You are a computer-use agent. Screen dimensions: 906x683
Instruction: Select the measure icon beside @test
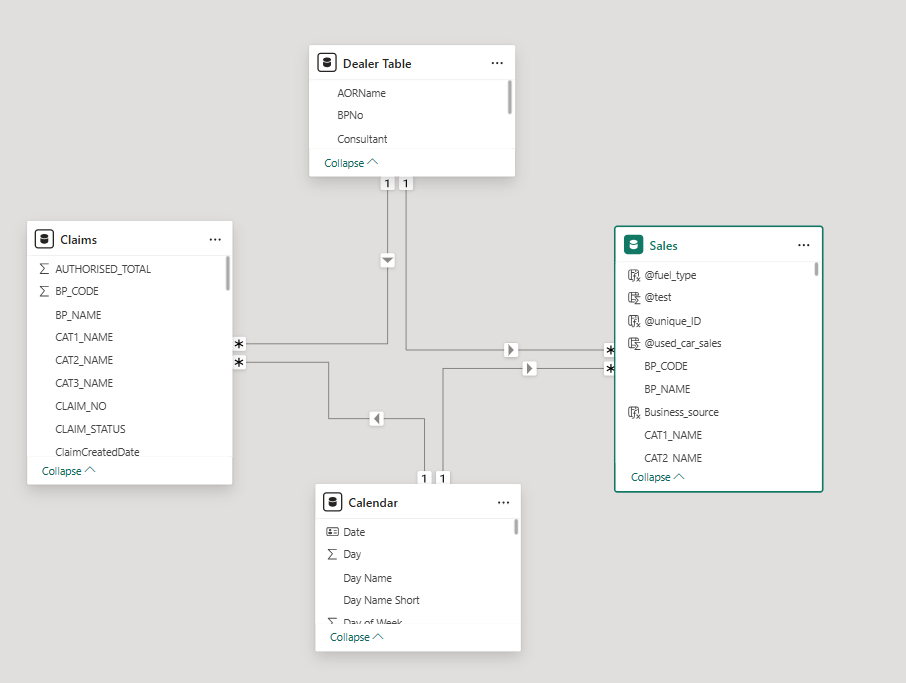pos(634,297)
